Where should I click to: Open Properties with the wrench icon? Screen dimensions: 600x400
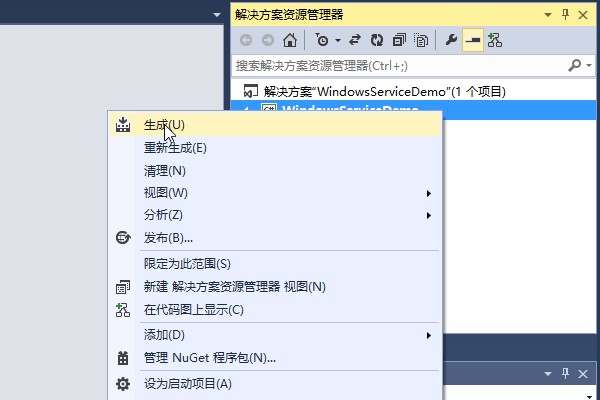pos(451,40)
